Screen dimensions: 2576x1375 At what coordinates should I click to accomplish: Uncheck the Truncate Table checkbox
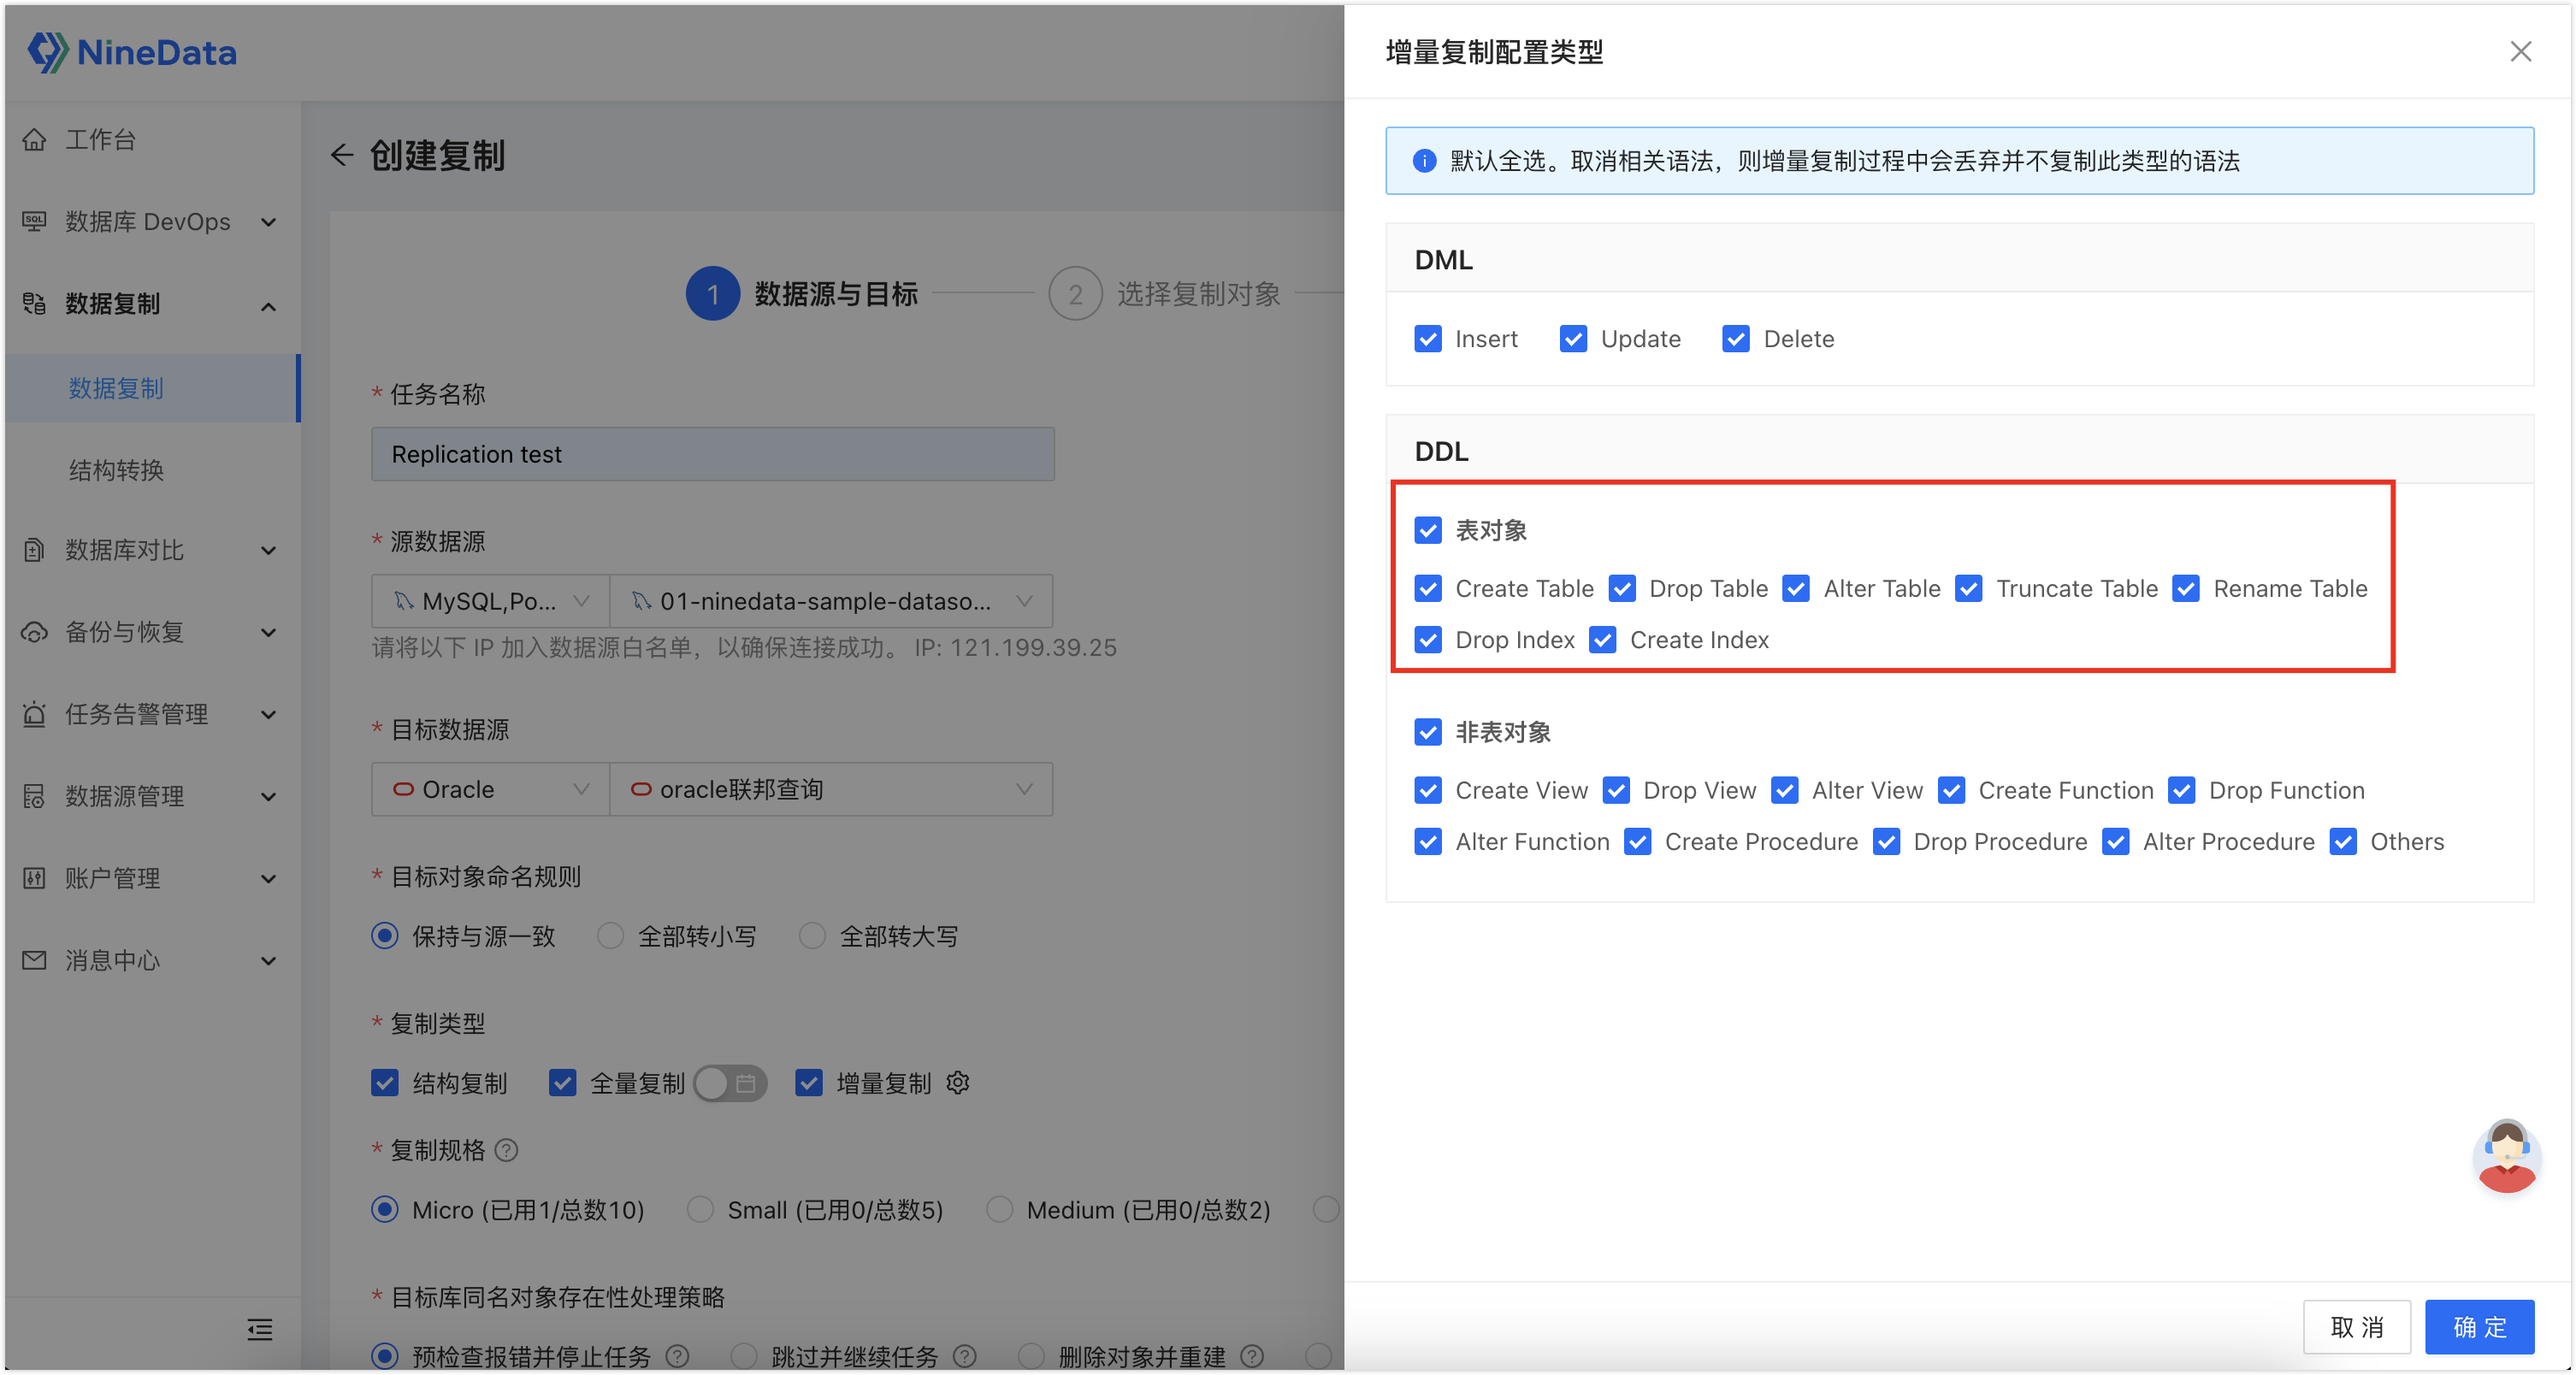pos(1969,589)
